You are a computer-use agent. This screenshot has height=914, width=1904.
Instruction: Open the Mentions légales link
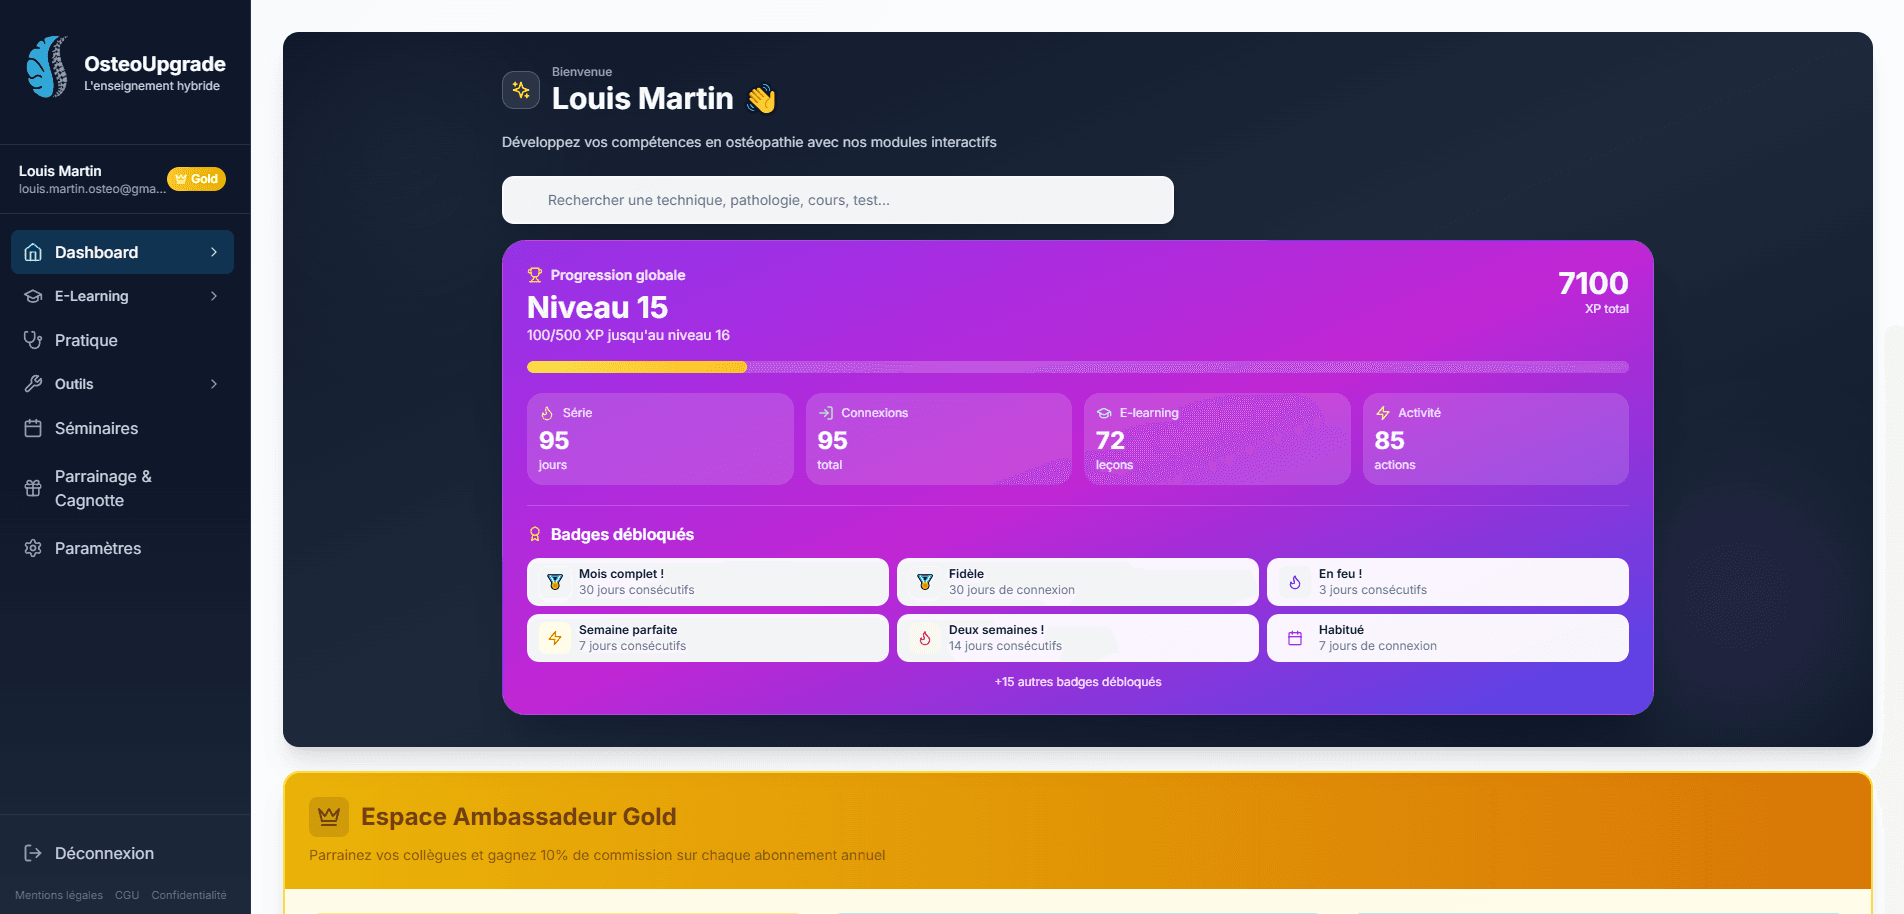pyautogui.click(x=59, y=895)
